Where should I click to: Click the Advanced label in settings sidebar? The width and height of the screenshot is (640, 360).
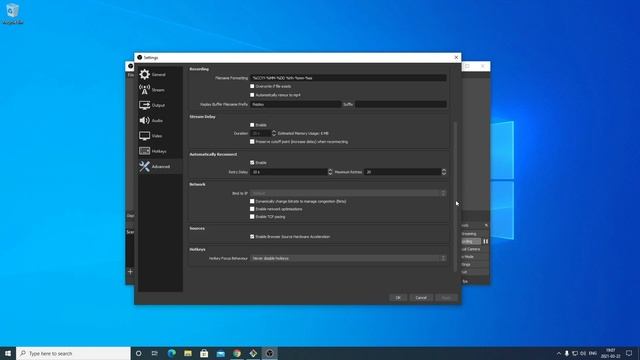click(x=161, y=167)
